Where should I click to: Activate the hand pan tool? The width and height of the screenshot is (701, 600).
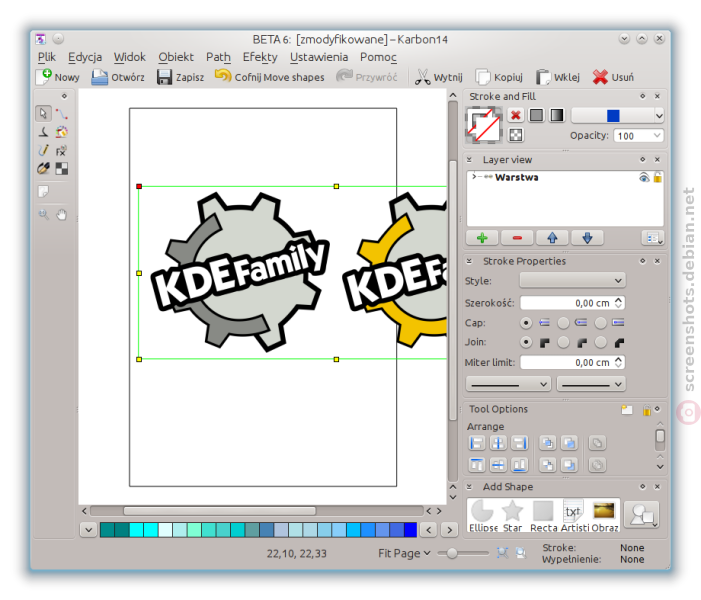click(62, 215)
